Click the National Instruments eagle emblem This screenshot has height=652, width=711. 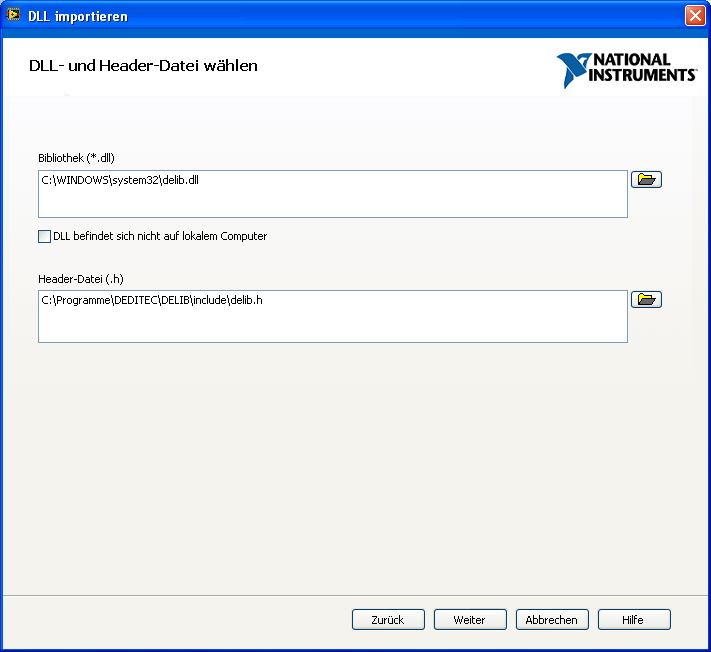point(574,70)
